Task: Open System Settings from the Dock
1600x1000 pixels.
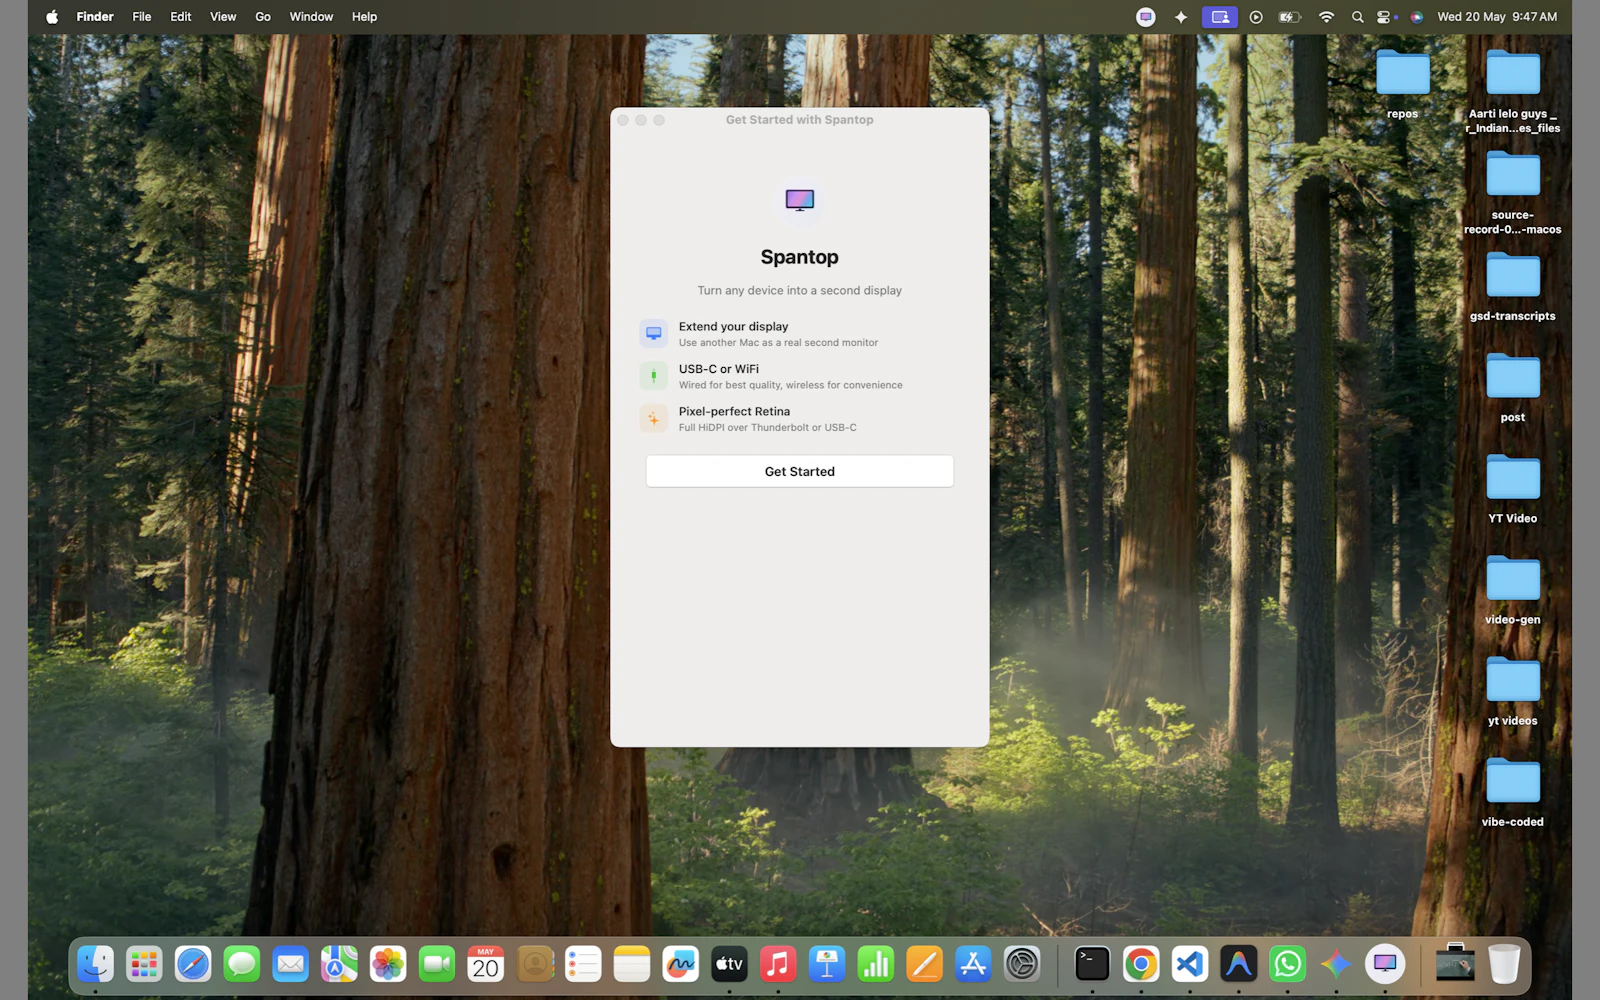Action: point(1022,964)
